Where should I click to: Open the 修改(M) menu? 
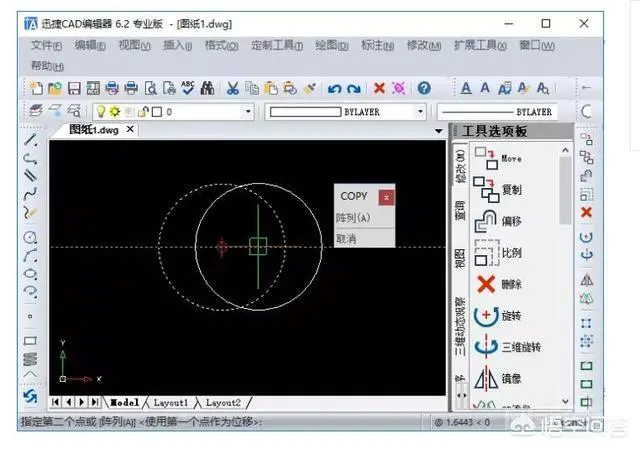[x=424, y=45]
